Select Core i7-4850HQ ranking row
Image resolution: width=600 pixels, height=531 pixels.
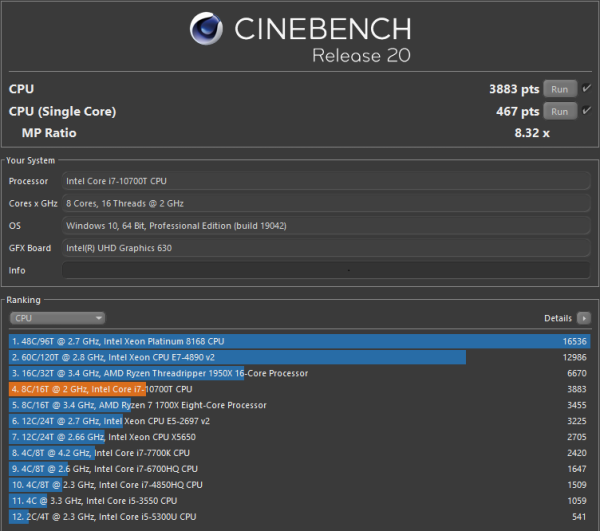pyautogui.click(x=300, y=485)
